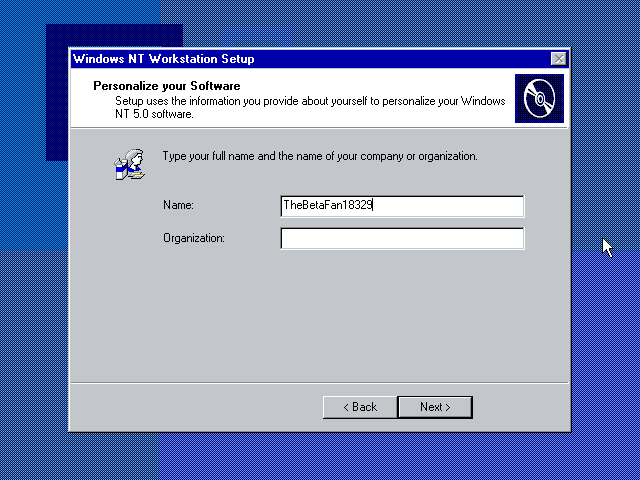Click the 'Name:' label
640x480 pixels.
[178, 205]
